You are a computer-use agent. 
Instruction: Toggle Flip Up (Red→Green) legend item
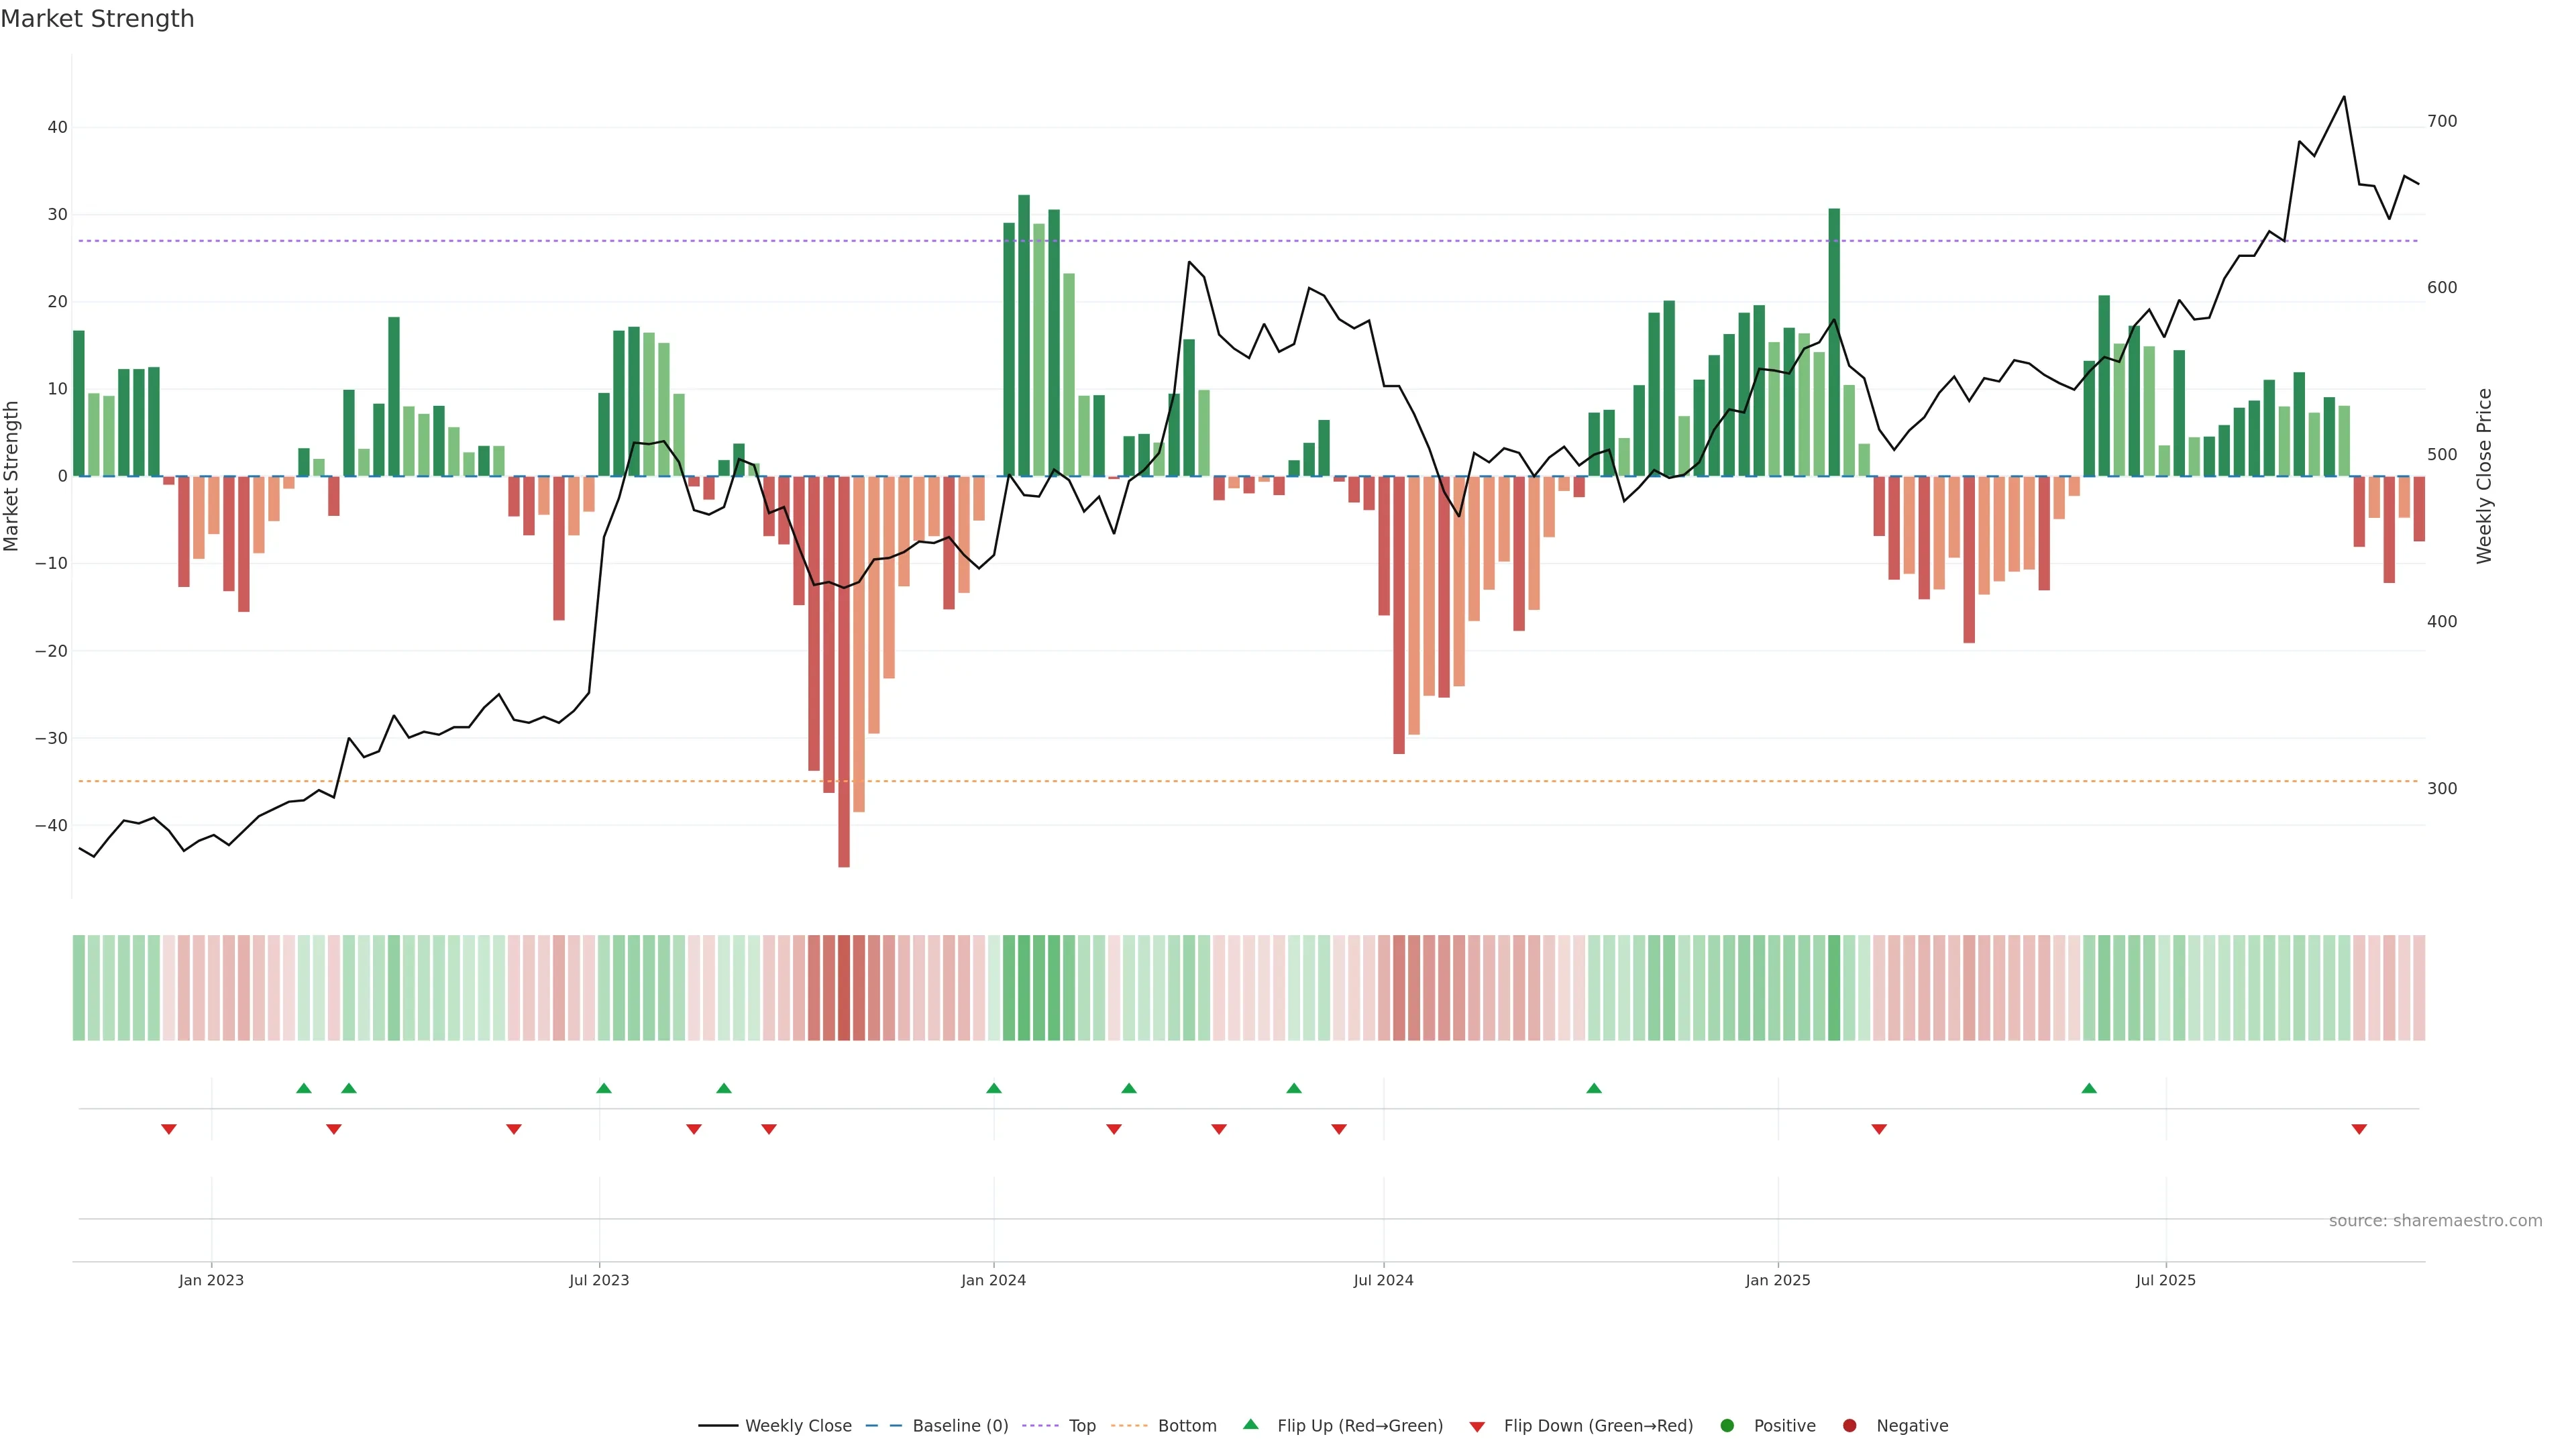[x=1359, y=1426]
